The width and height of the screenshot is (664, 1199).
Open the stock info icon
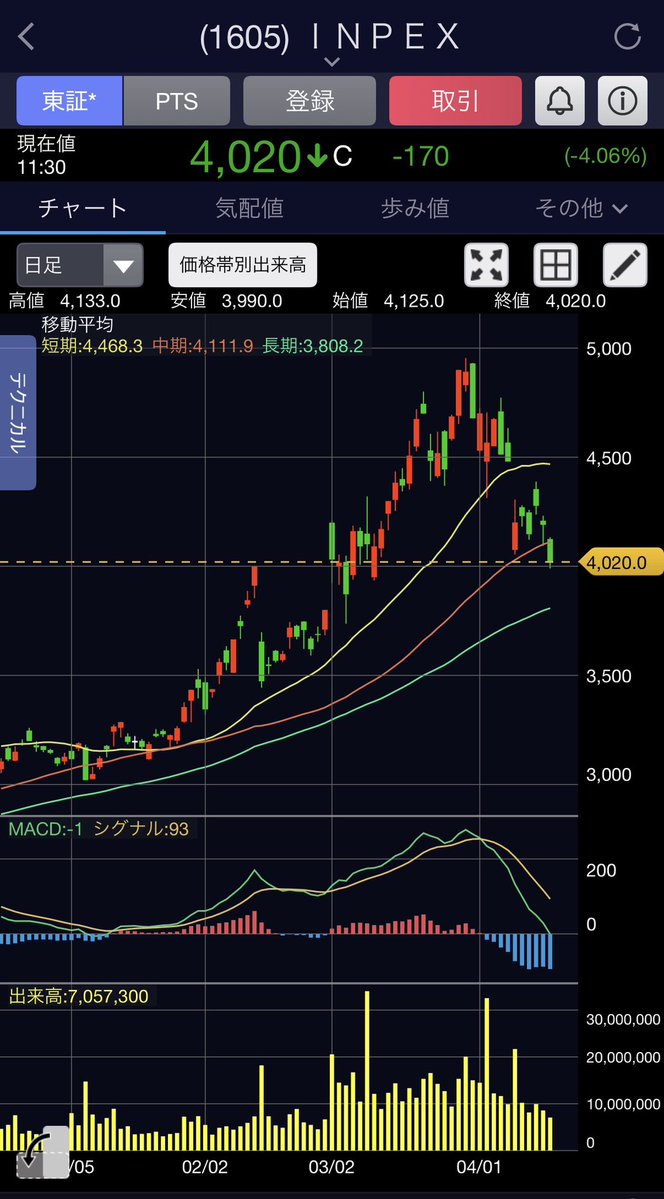(622, 100)
